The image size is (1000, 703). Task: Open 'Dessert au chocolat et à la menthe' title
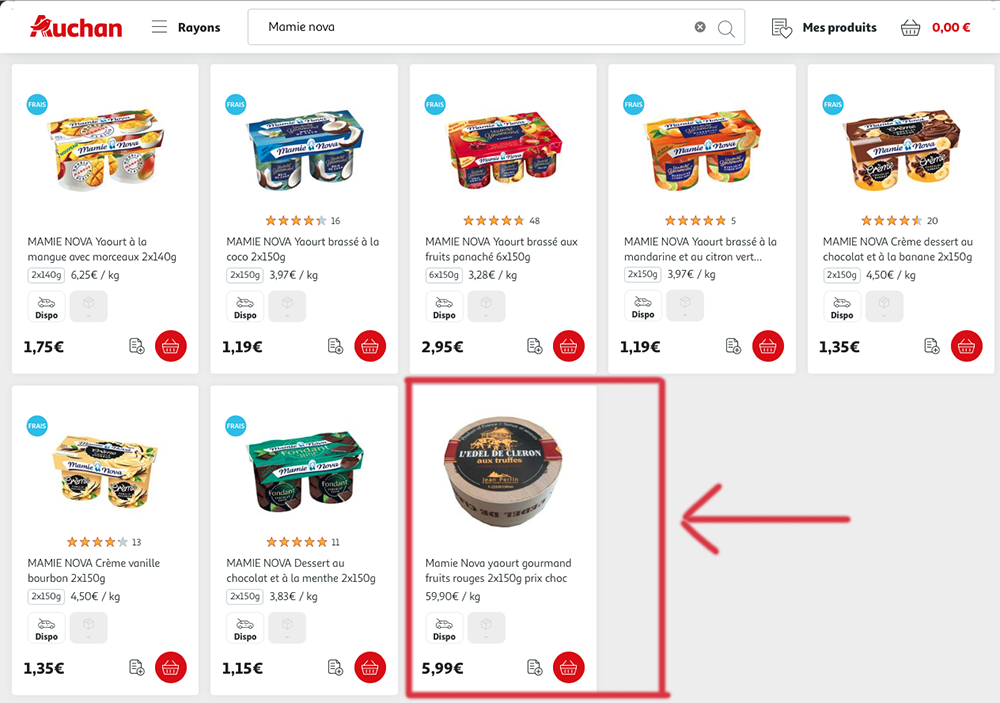tap(301, 570)
